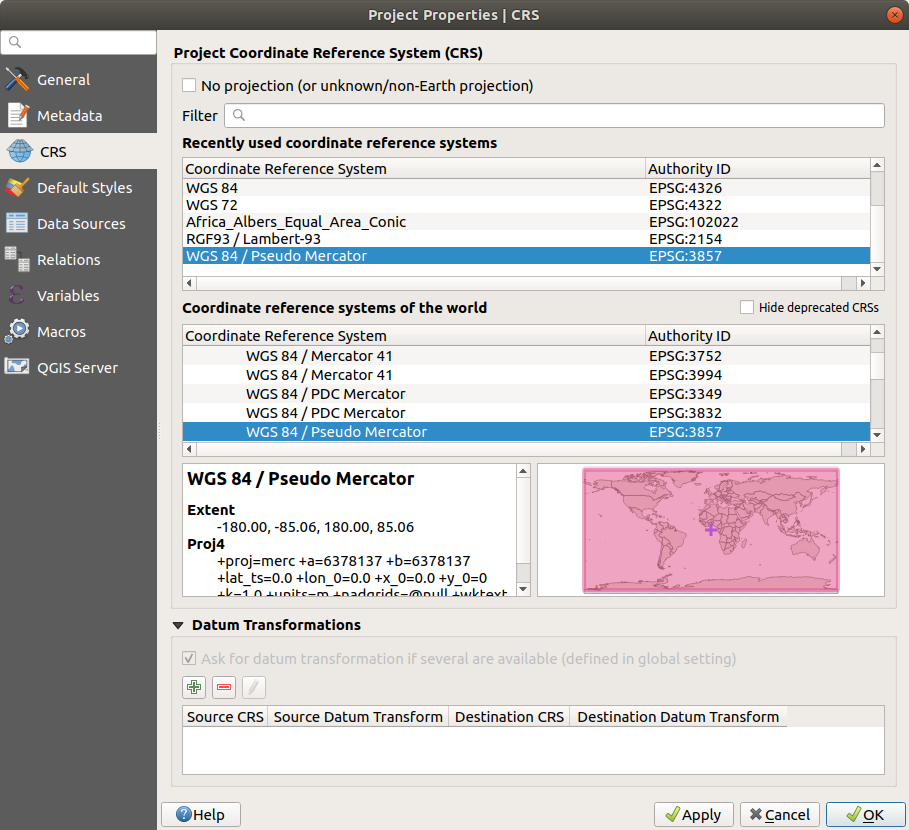Collapse the Datum Transformations section

[178, 625]
